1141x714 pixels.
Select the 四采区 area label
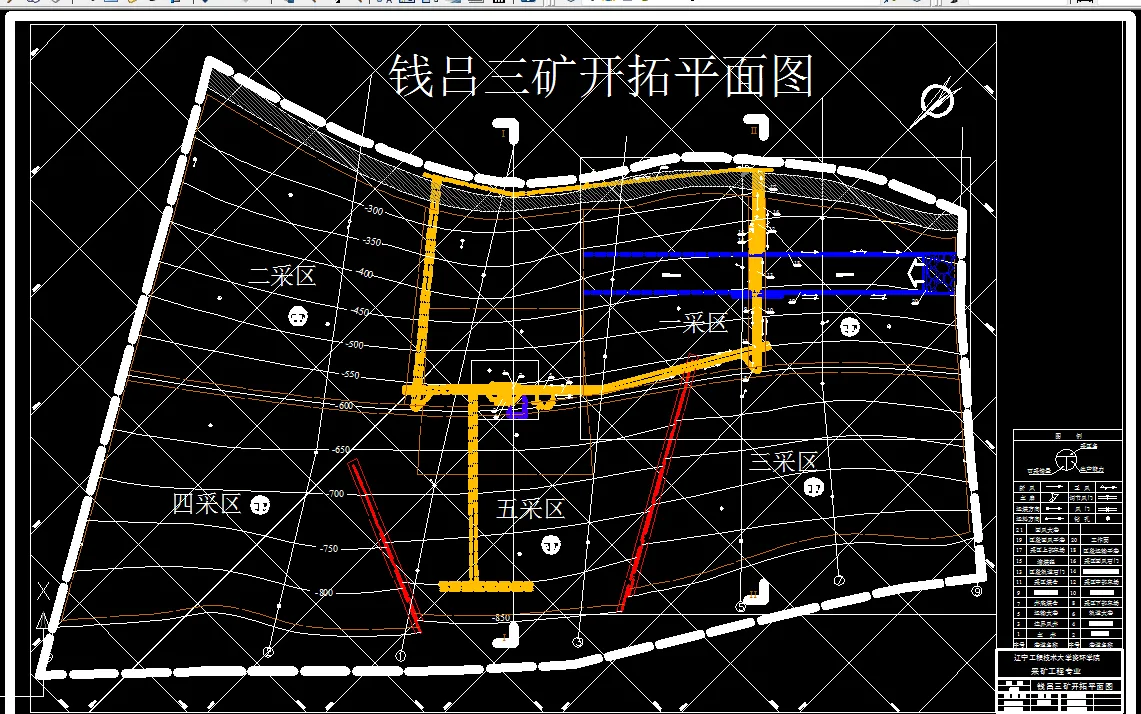coord(207,503)
